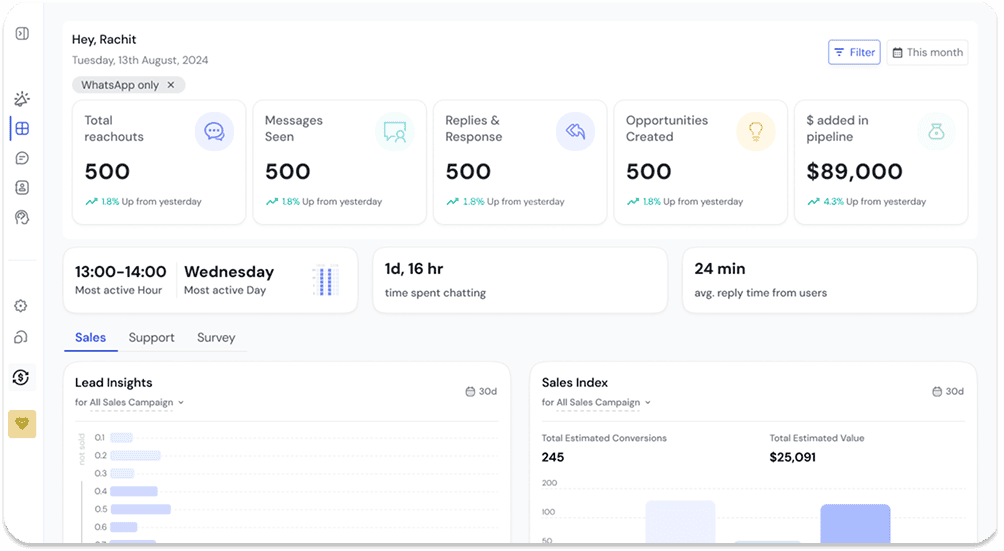The height and width of the screenshot is (551, 1004).
Task: Click the Filter button
Action: tap(853, 53)
